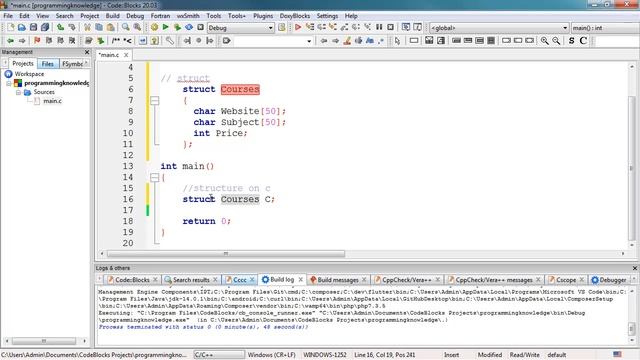
Task: Open the Debug menu
Action: 135,16
